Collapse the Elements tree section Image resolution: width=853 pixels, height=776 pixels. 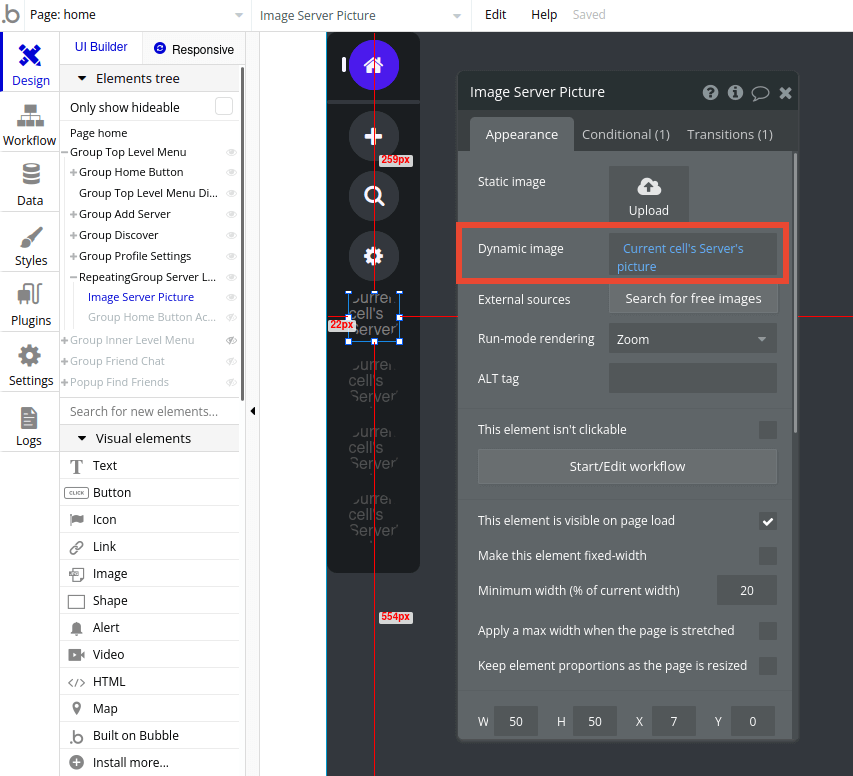(81, 78)
